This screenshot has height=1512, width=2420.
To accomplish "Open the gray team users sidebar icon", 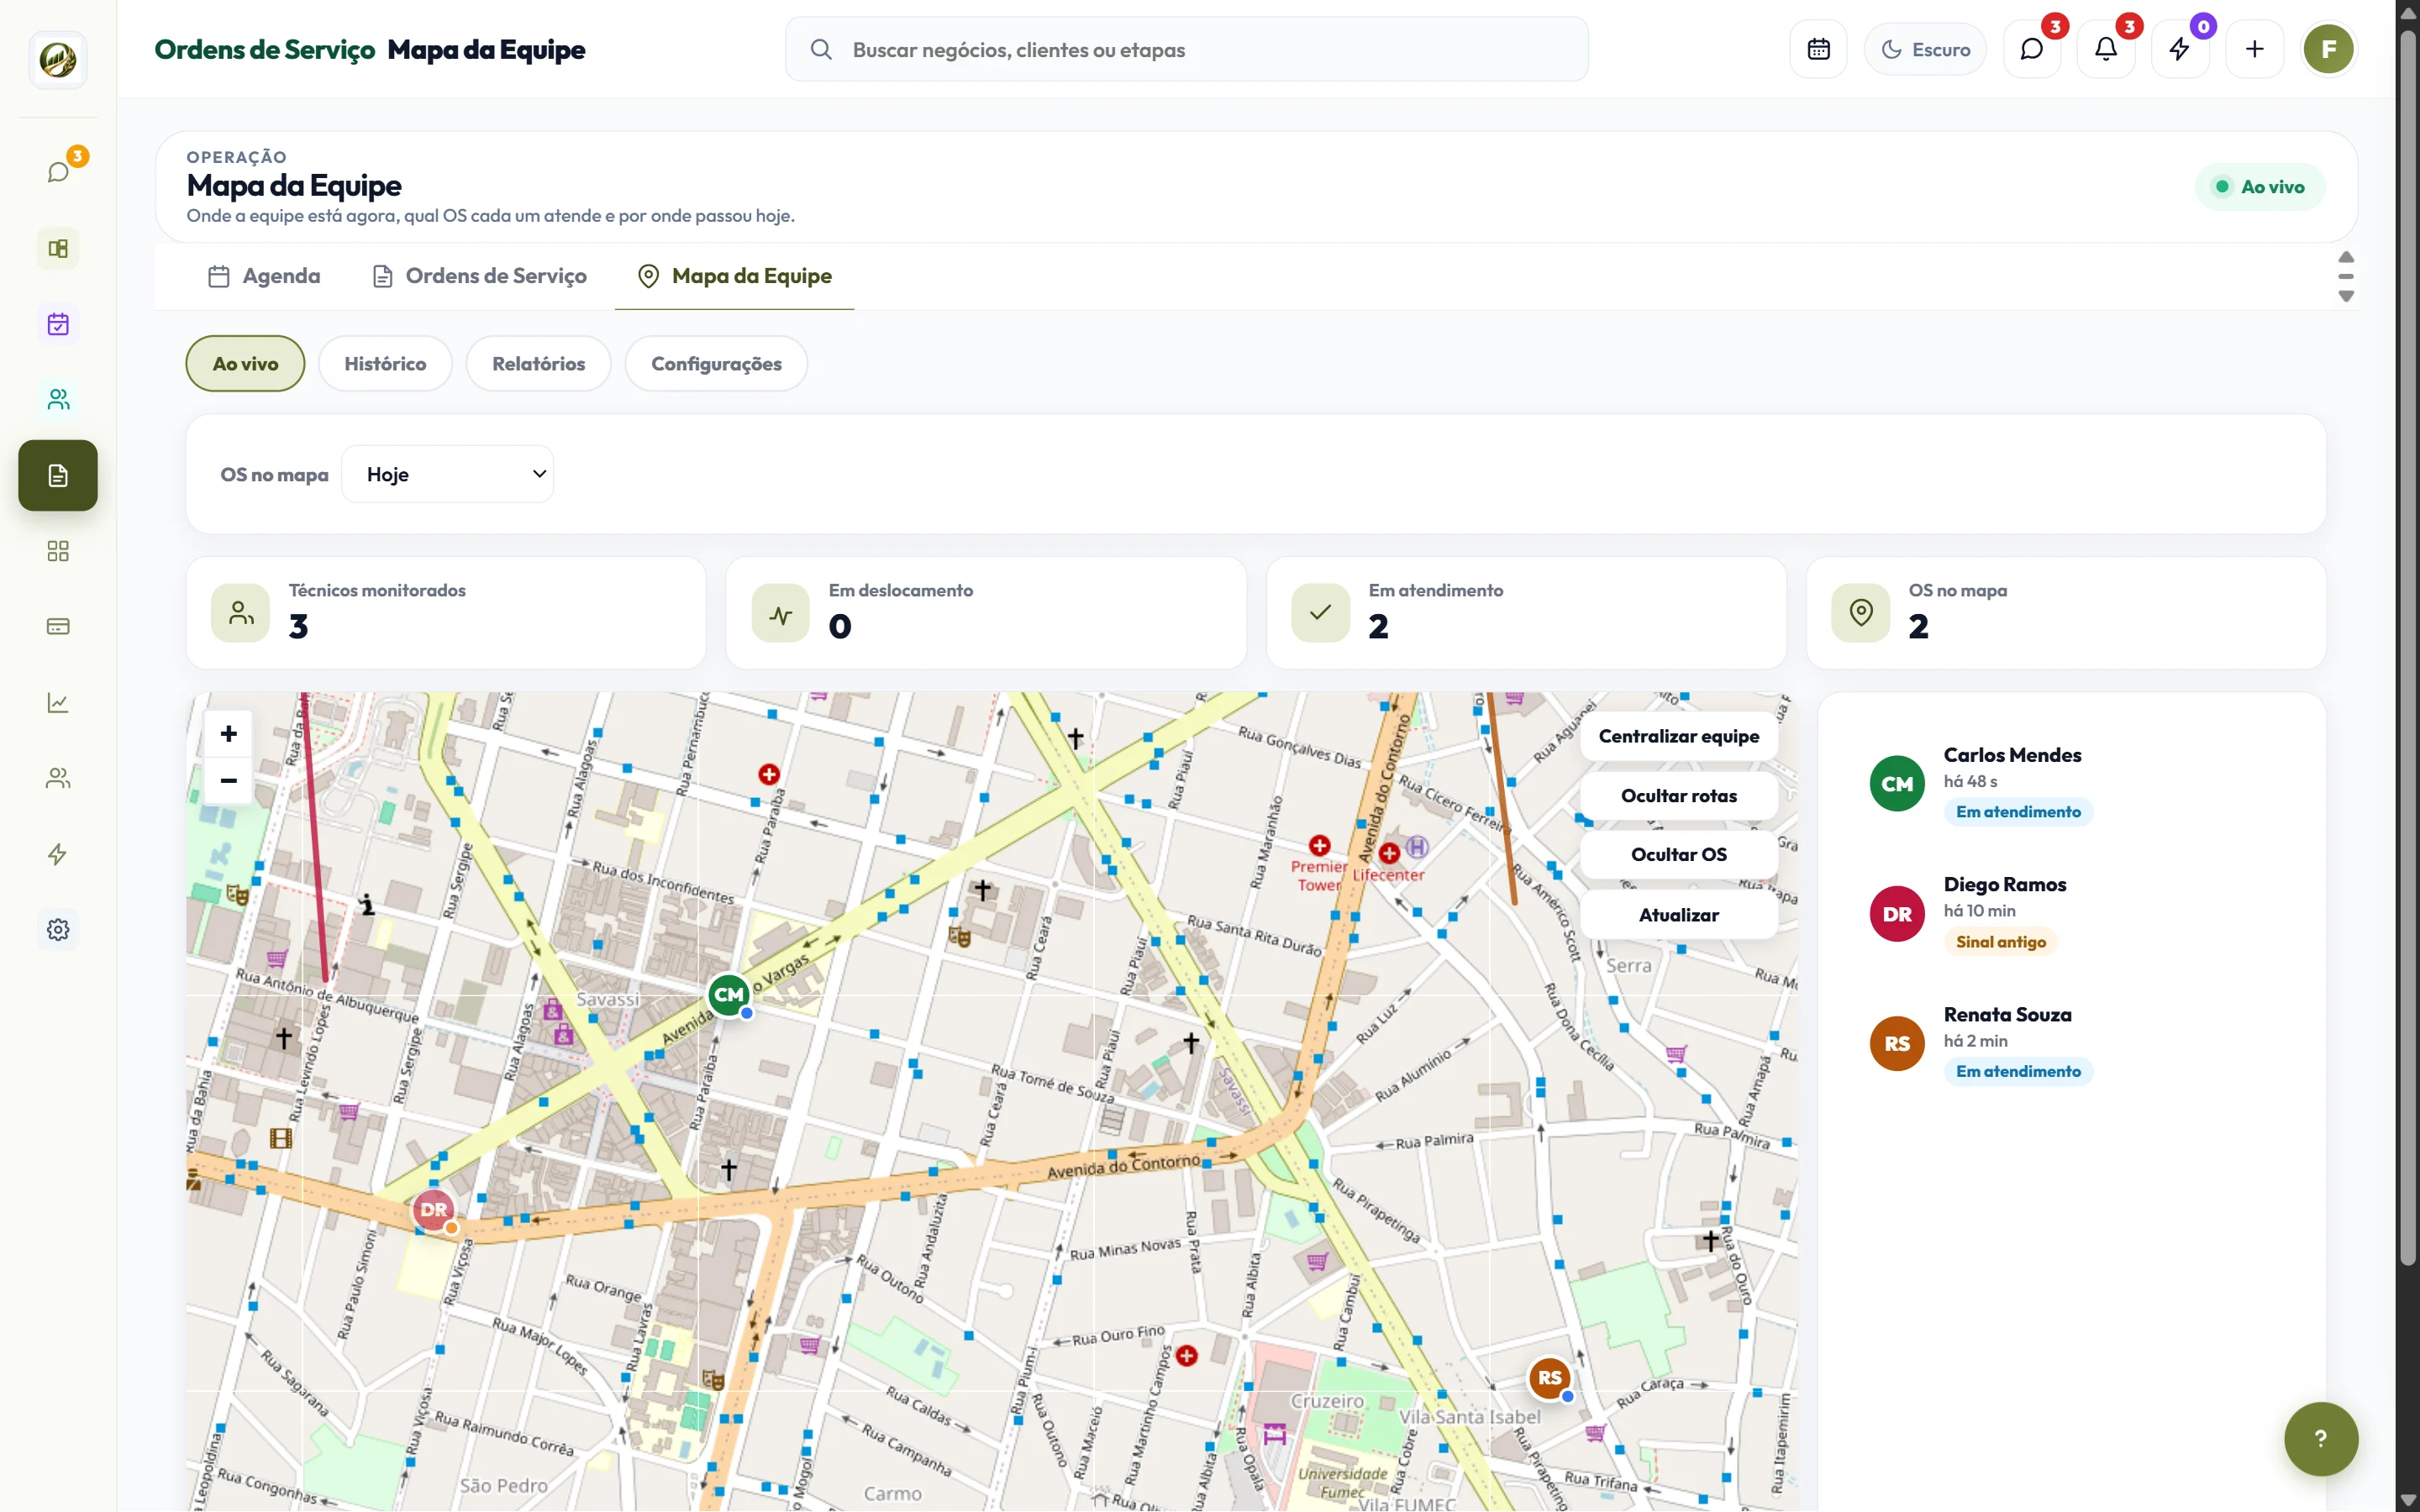I will [58, 778].
